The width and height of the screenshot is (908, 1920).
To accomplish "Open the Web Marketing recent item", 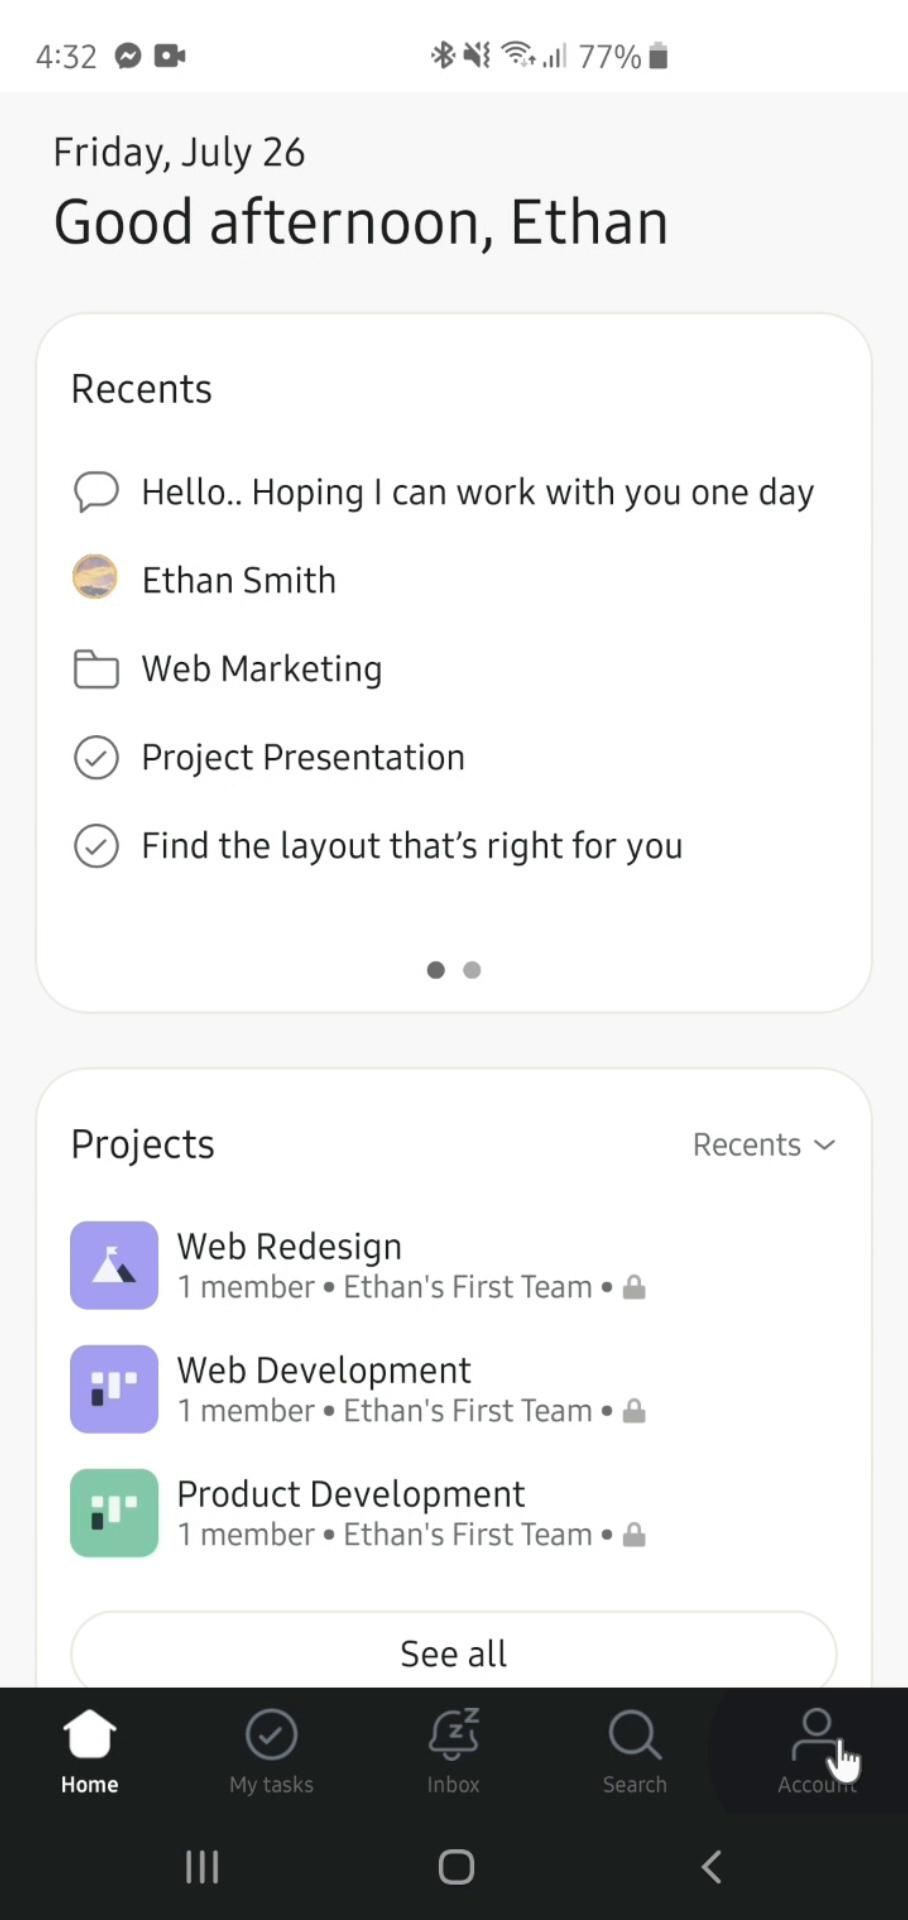I will coord(262,669).
